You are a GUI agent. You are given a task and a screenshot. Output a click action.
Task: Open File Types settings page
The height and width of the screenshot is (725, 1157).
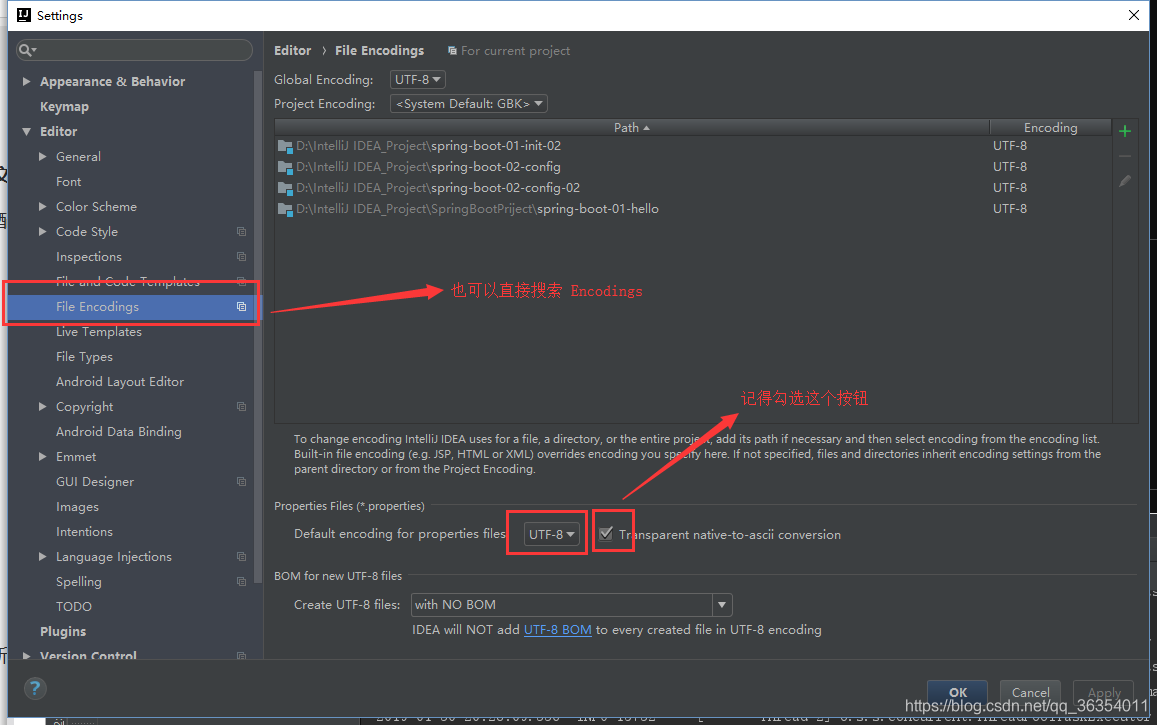84,357
